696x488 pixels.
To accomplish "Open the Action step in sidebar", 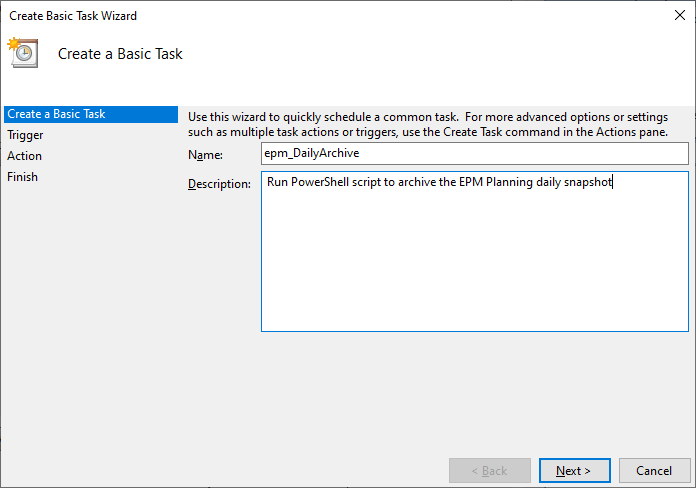I will pos(25,156).
